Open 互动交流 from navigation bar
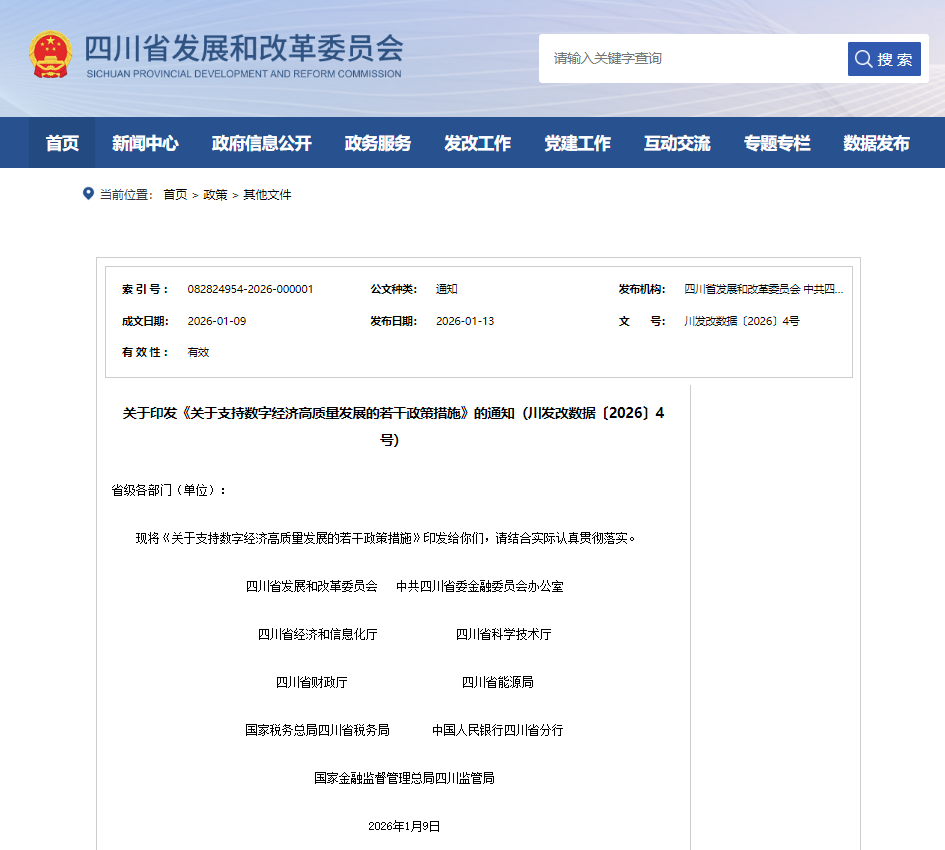This screenshot has width=945, height=850. pos(677,143)
